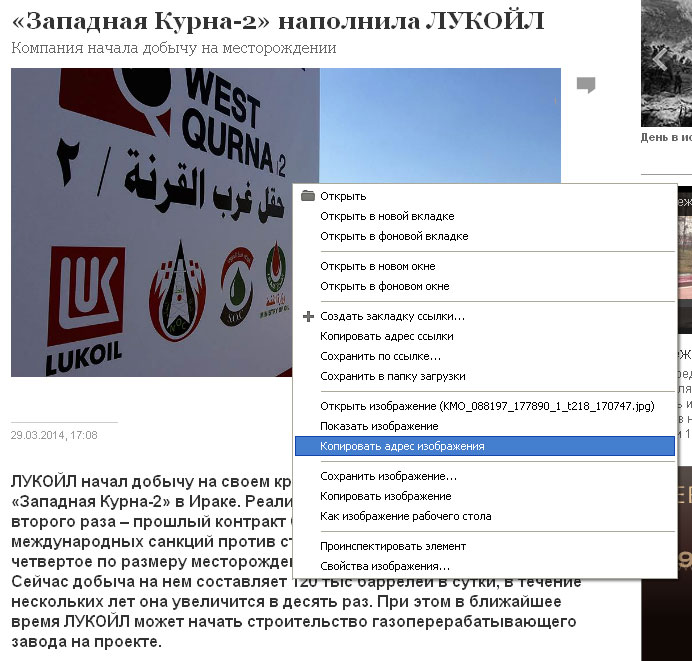This screenshot has width=692, height=661.
Task: Click the folder icon next to Открыть
Action: pos(308,196)
